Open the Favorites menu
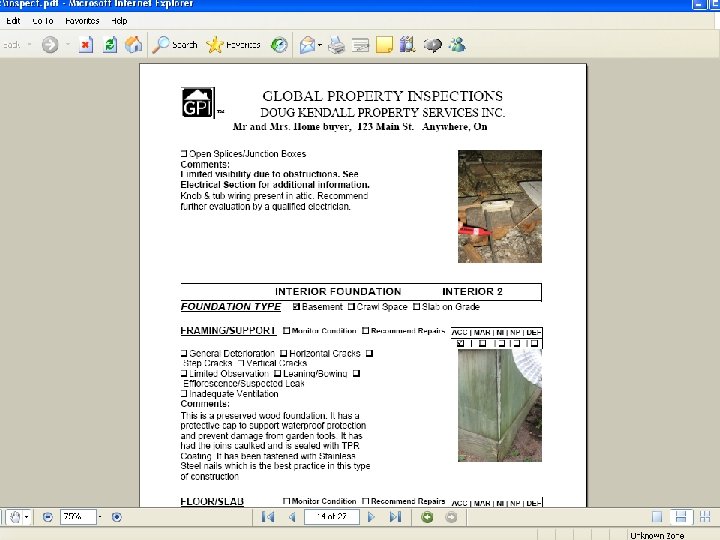 (x=82, y=21)
